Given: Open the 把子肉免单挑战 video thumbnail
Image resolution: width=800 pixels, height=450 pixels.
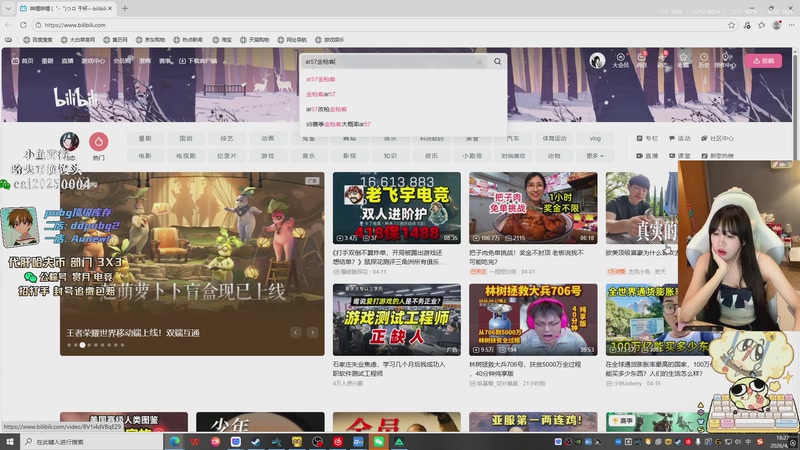Looking at the screenshot, I should [533, 208].
